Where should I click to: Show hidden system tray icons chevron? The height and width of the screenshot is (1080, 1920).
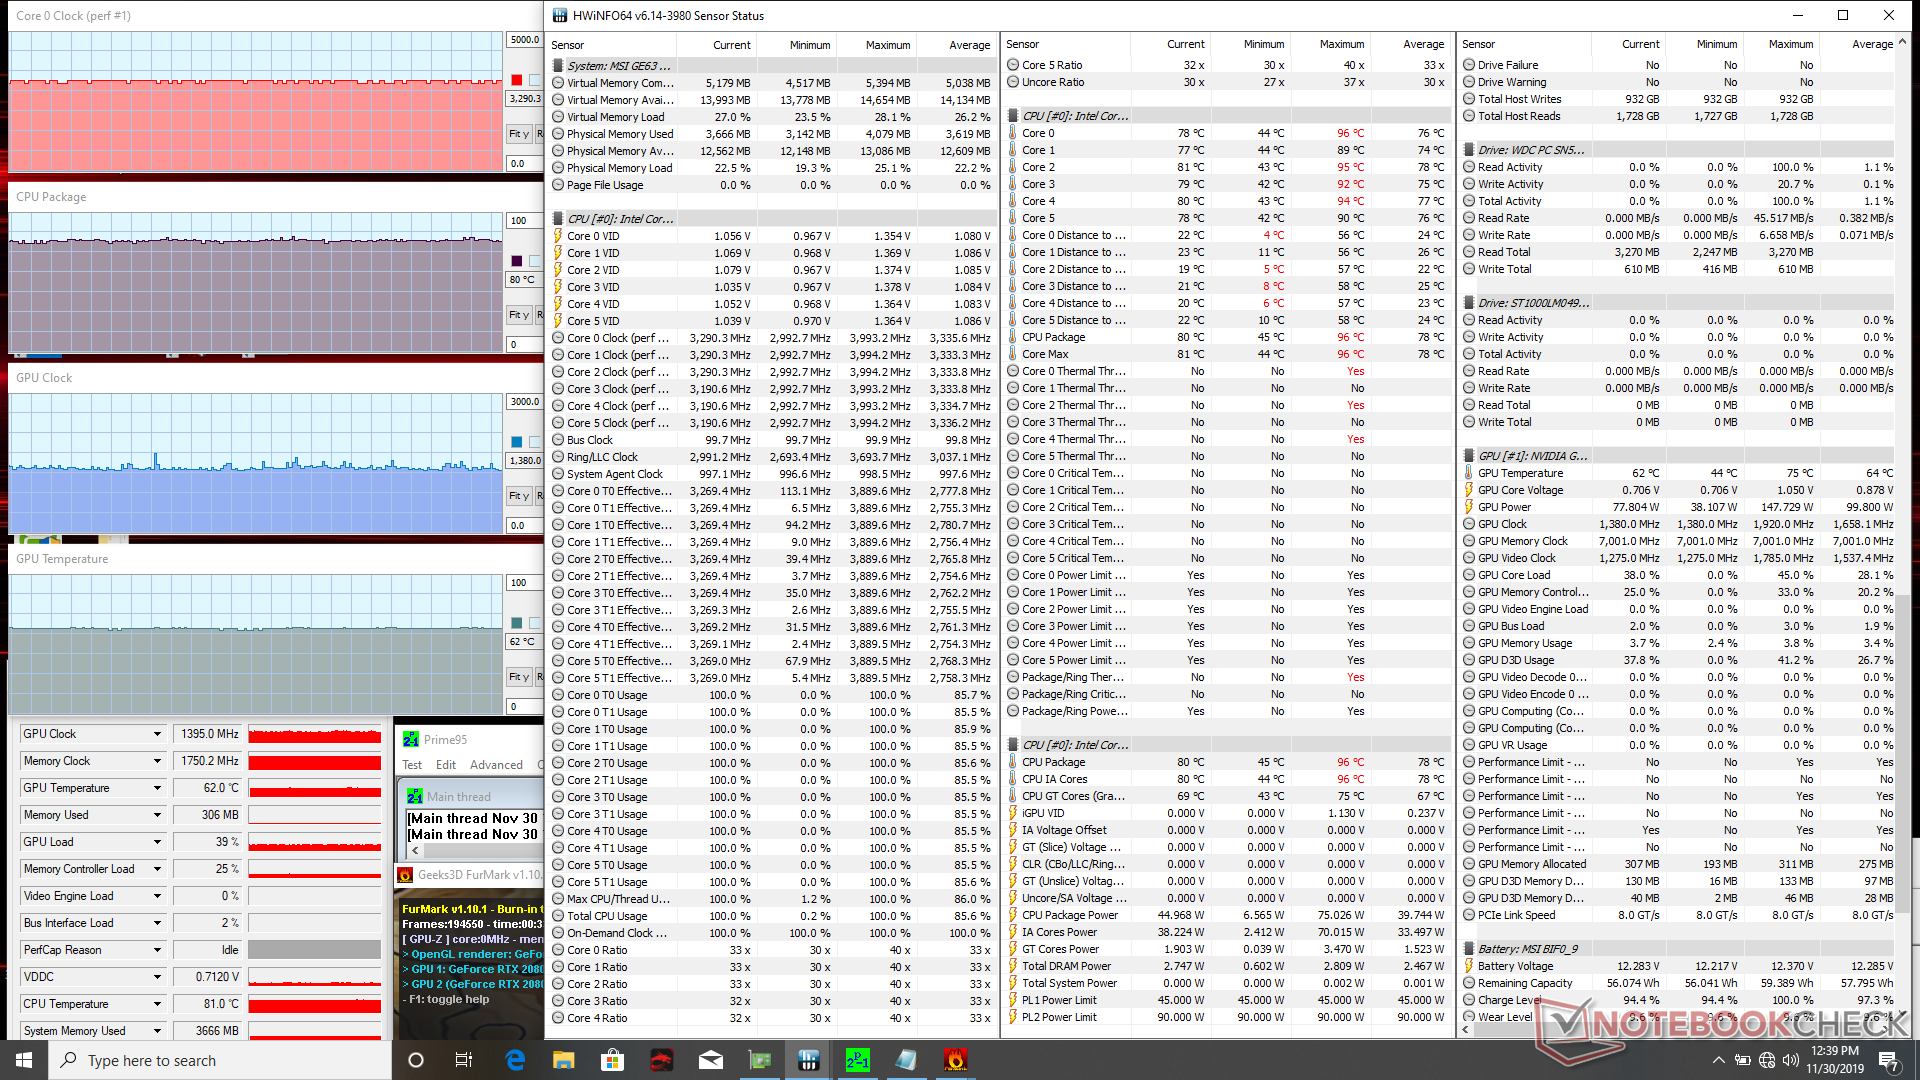click(x=1718, y=1060)
